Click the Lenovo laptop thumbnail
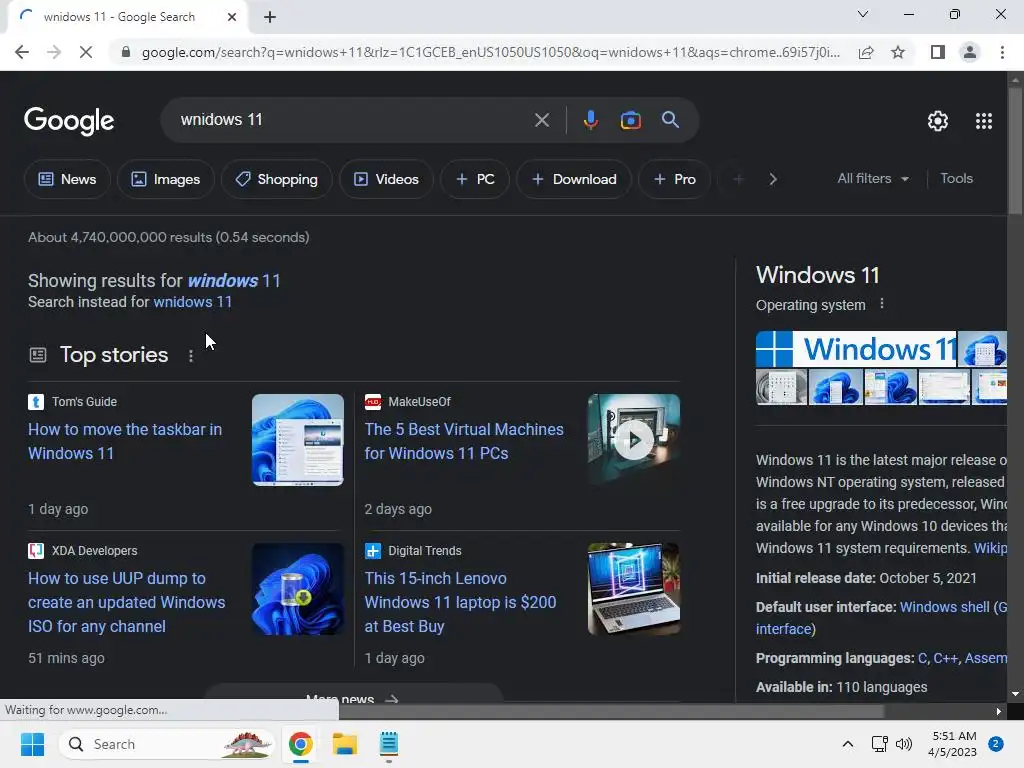Image resolution: width=1024 pixels, height=768 pixels. 633,589
